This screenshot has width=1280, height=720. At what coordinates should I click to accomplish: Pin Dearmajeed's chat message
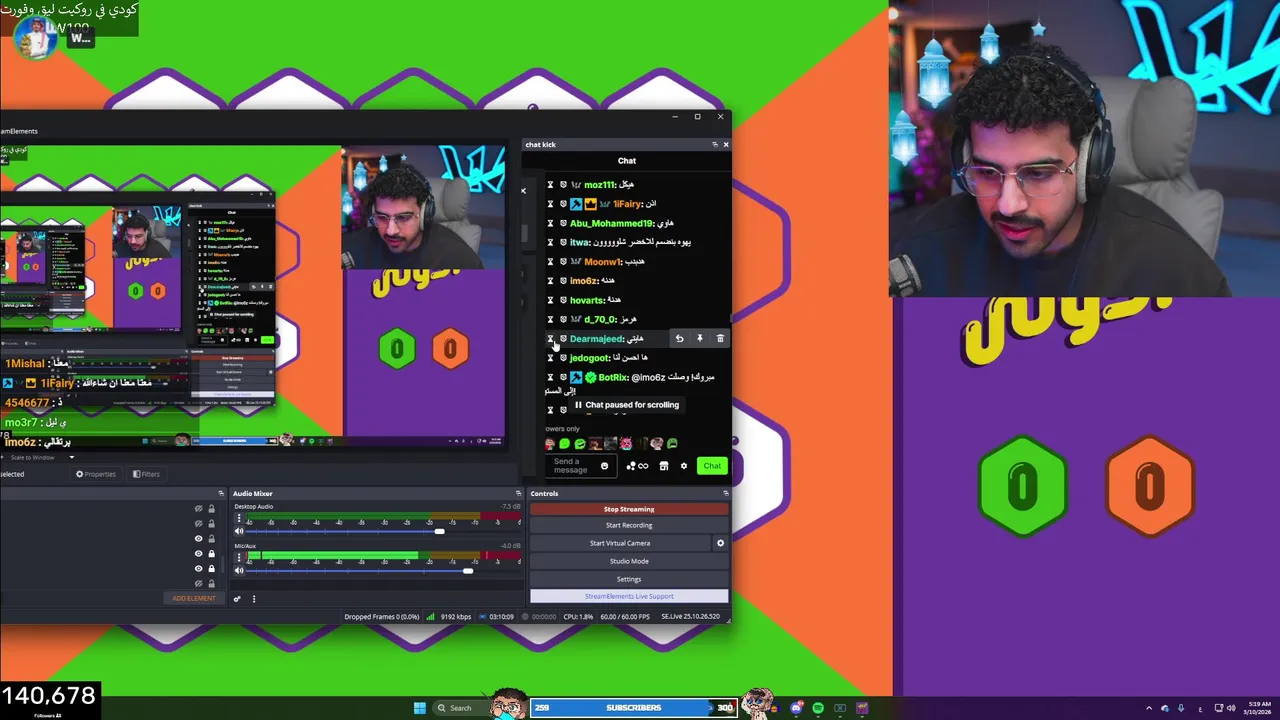point(700,339)
